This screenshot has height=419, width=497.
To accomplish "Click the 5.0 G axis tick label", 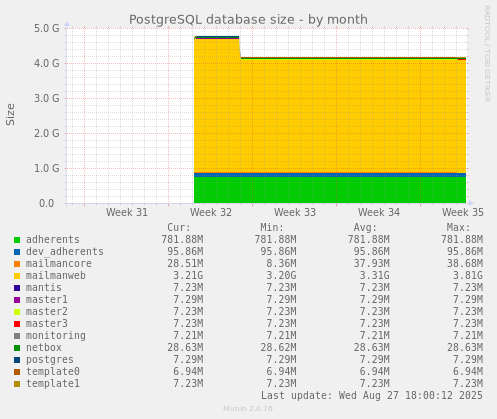I will (47, 28).
